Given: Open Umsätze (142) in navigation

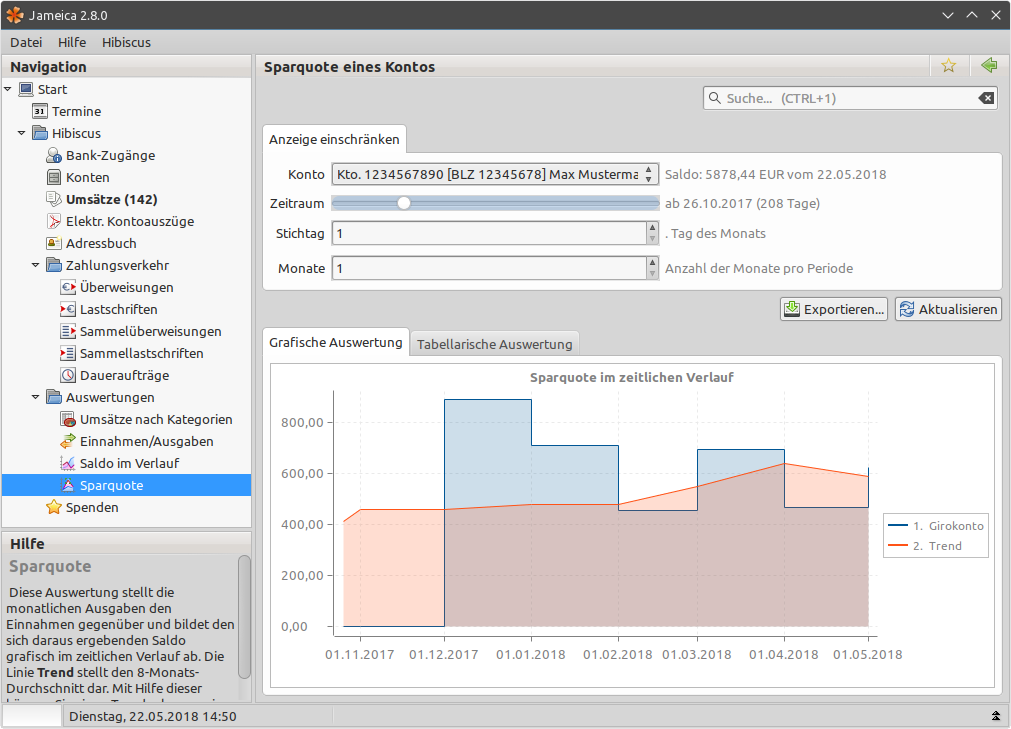Looking at the screenshot, I should click(x=112, y=199).
